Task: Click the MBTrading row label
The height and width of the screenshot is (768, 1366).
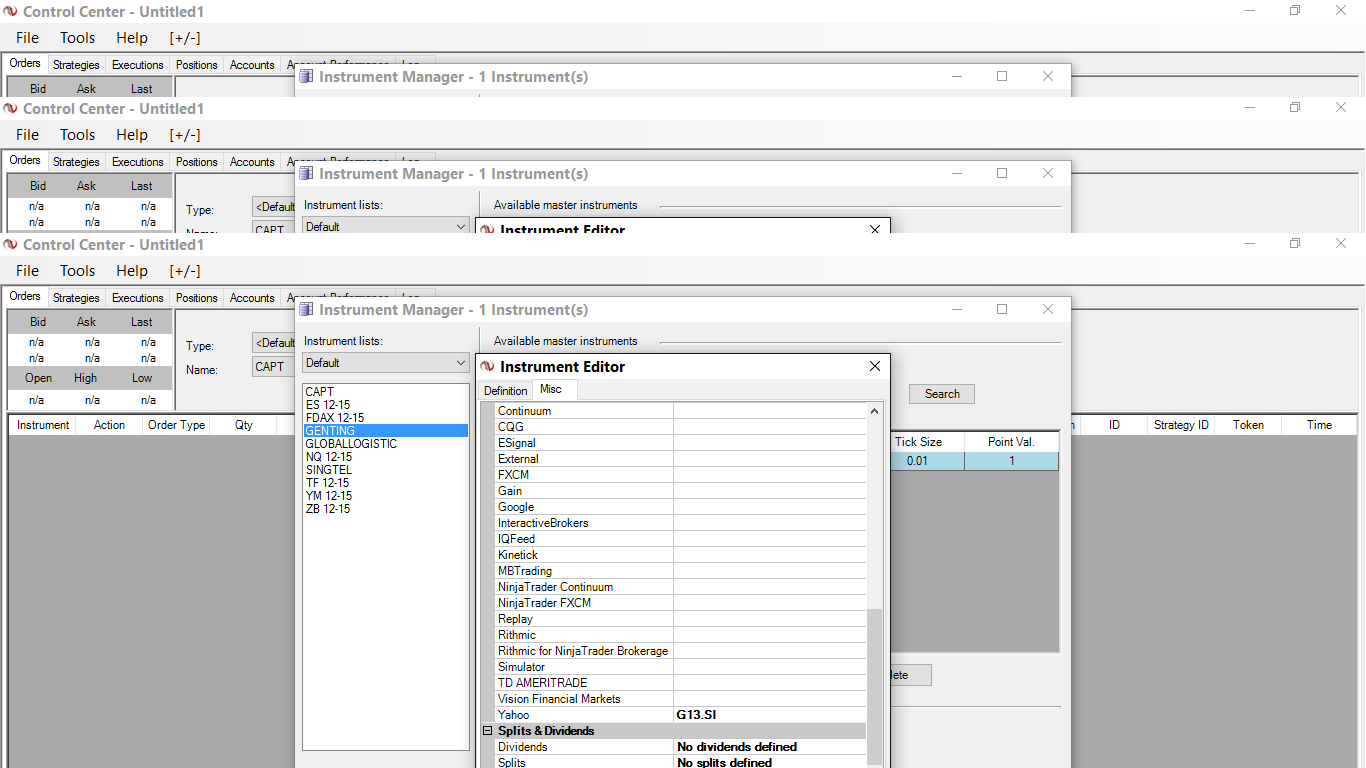Action: click(525, 571)
